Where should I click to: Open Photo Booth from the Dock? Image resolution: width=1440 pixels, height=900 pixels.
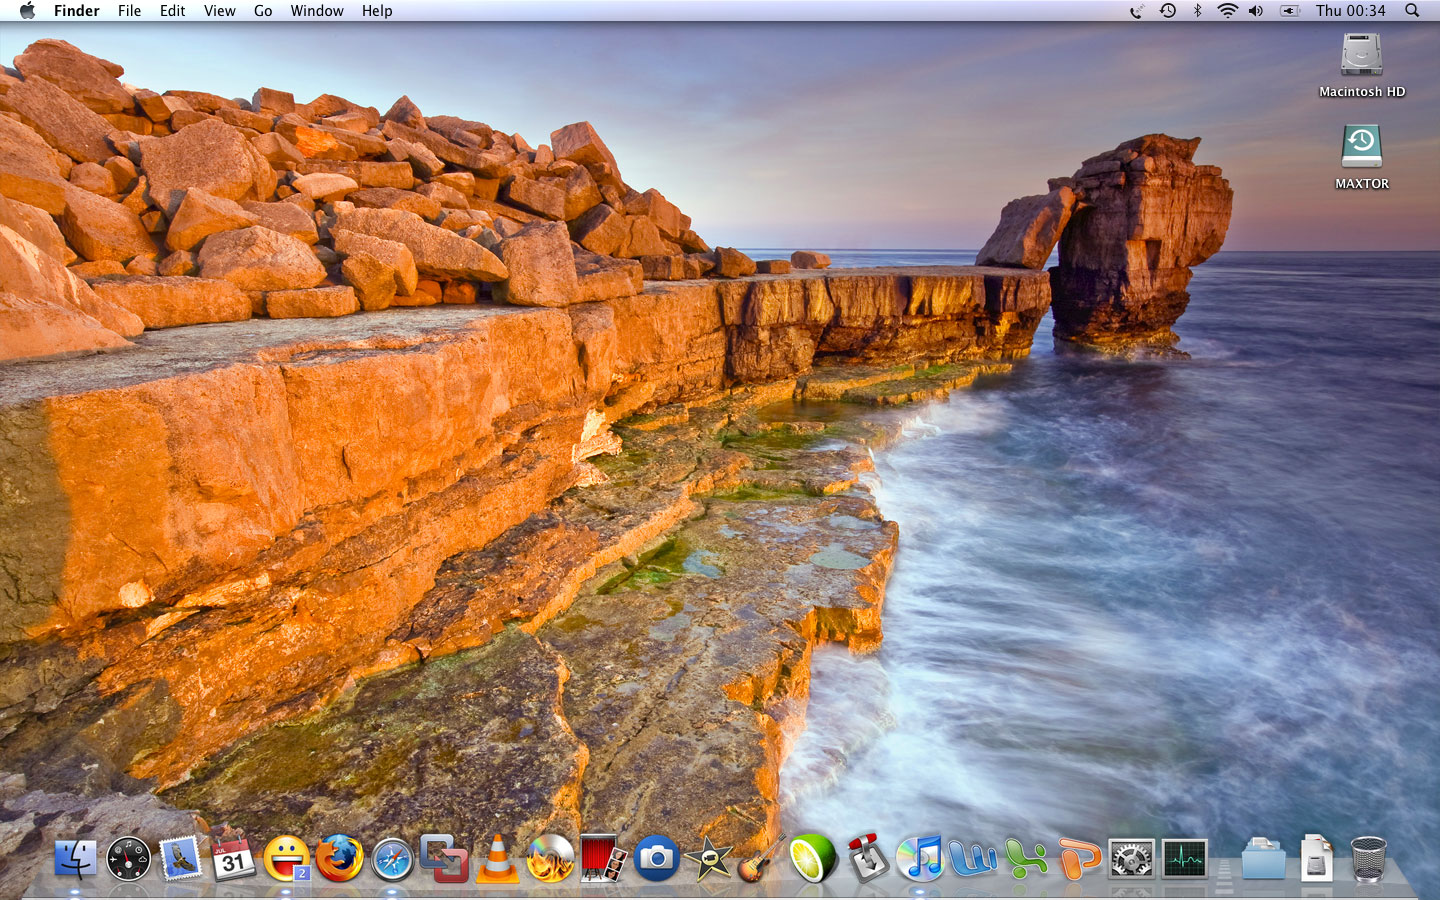(603, 858)
